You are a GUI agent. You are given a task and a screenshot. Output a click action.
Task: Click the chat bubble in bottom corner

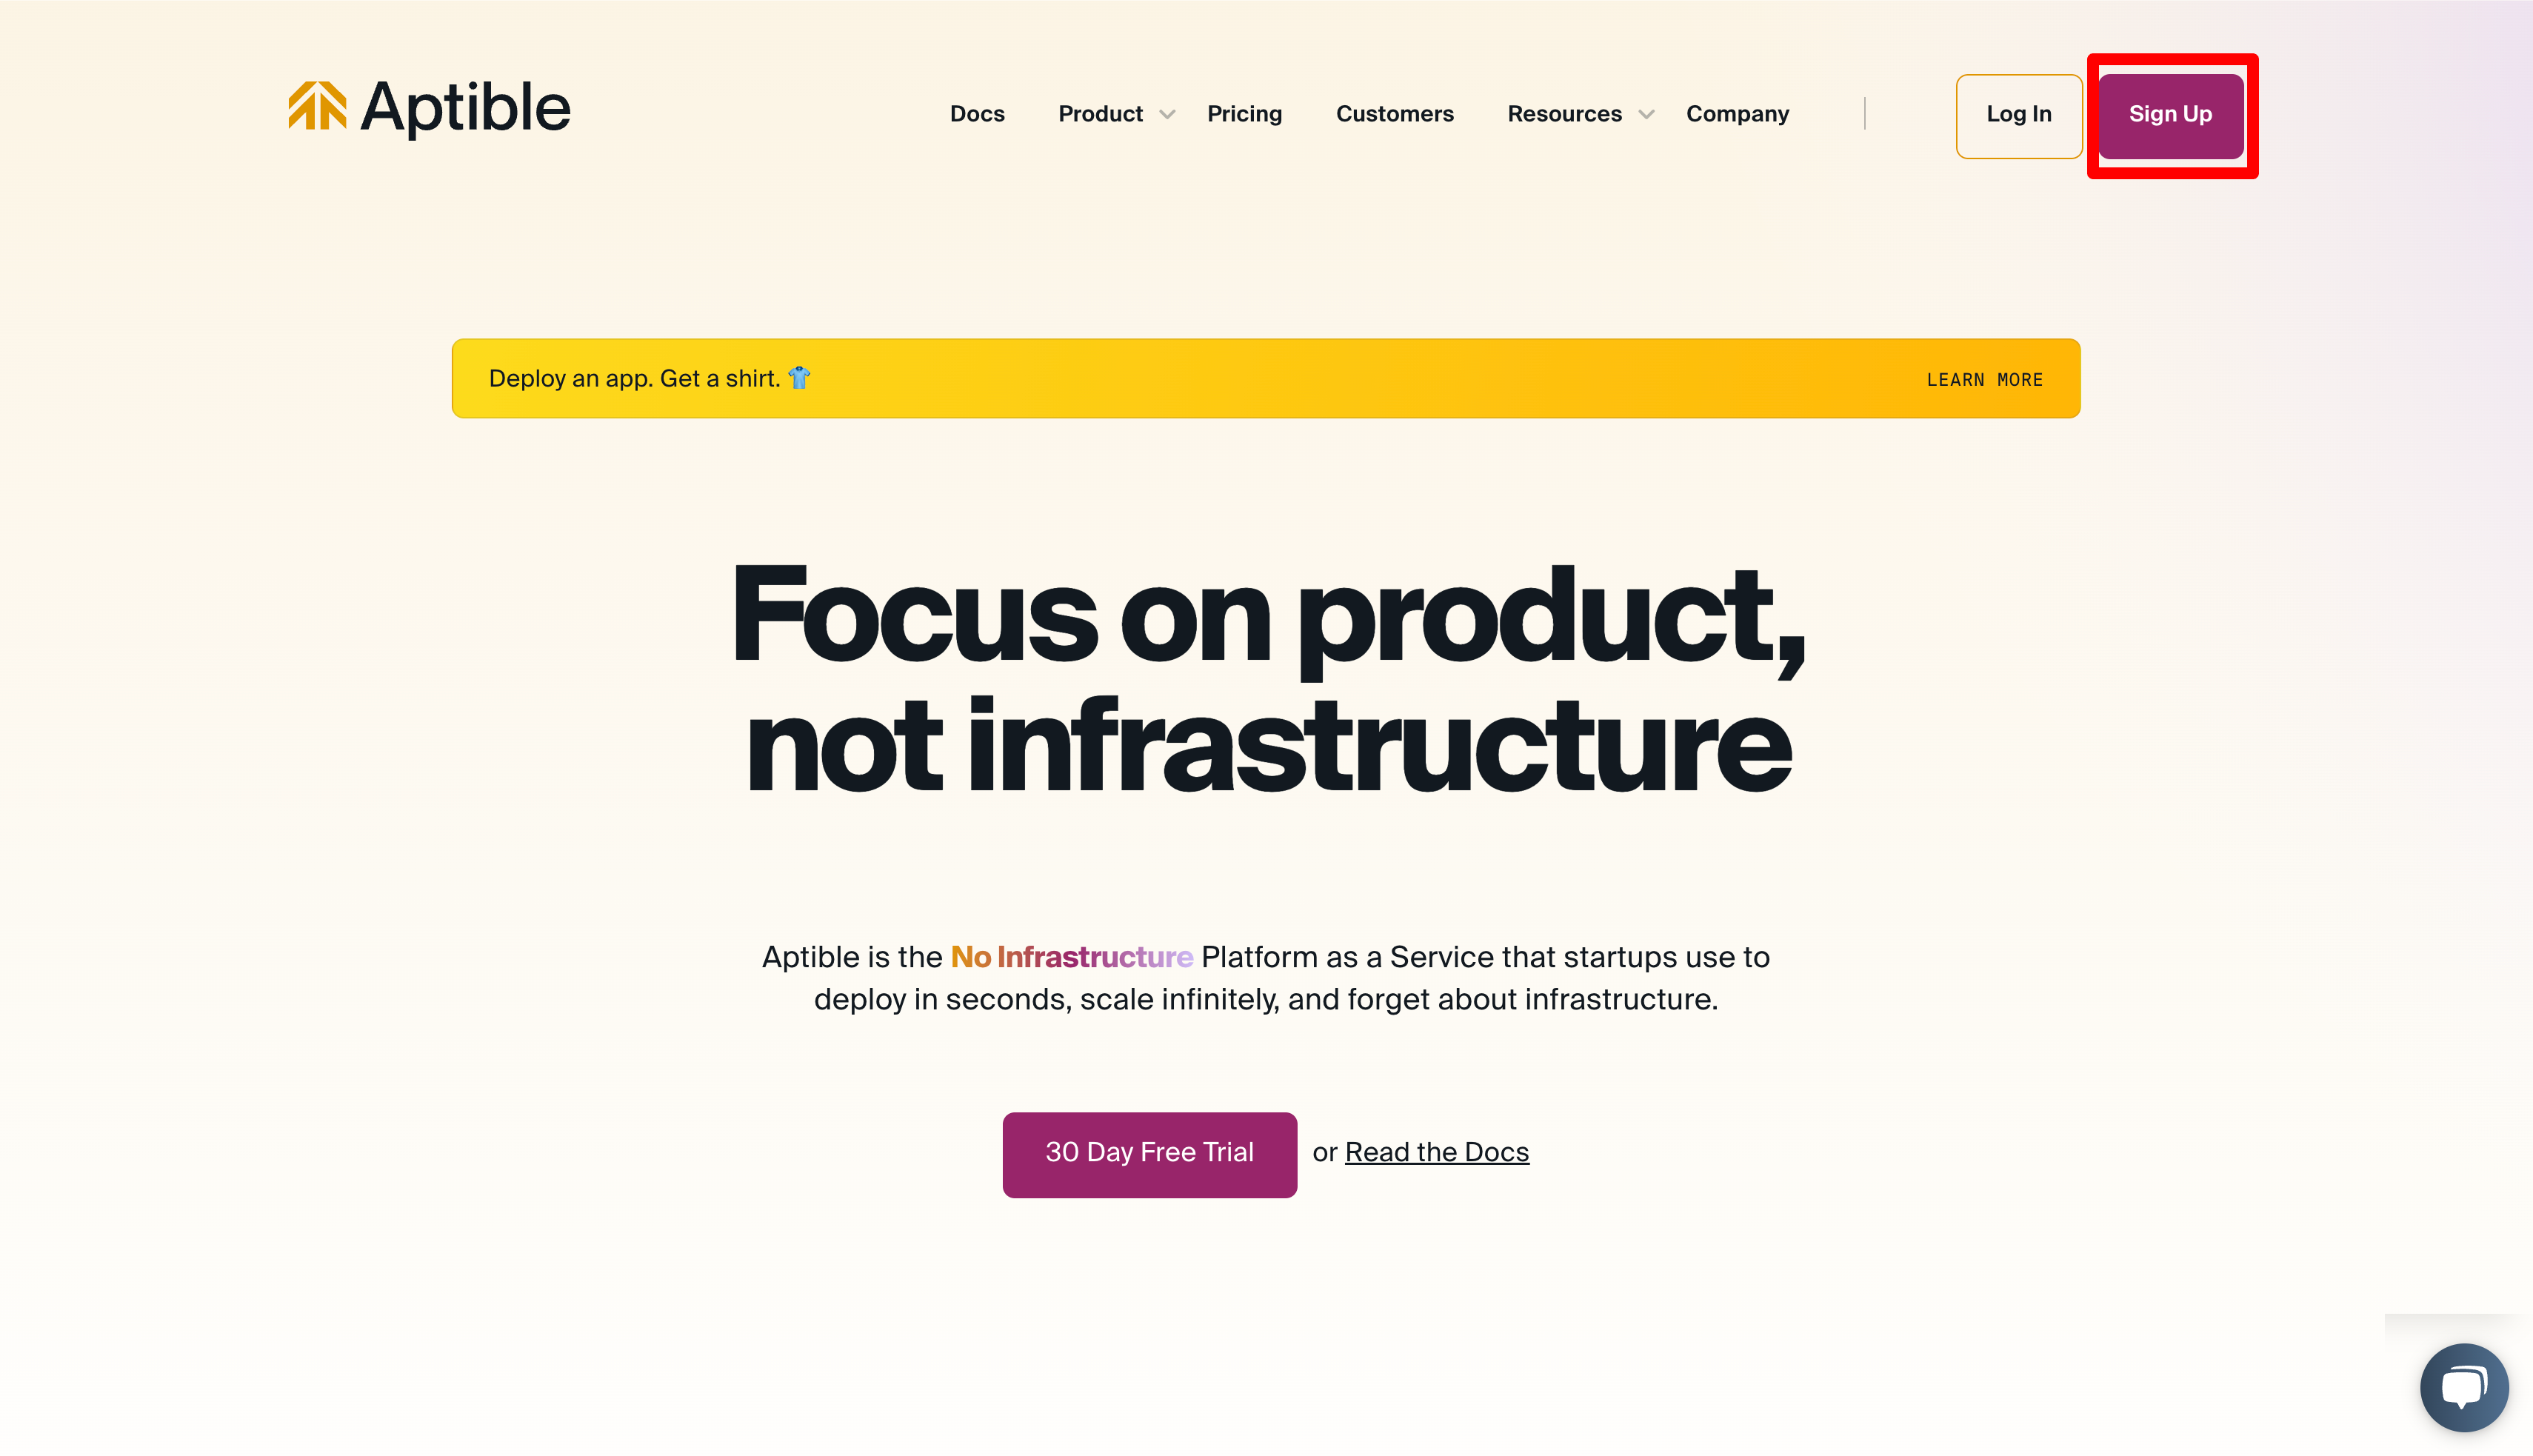pos(2464,1388)
